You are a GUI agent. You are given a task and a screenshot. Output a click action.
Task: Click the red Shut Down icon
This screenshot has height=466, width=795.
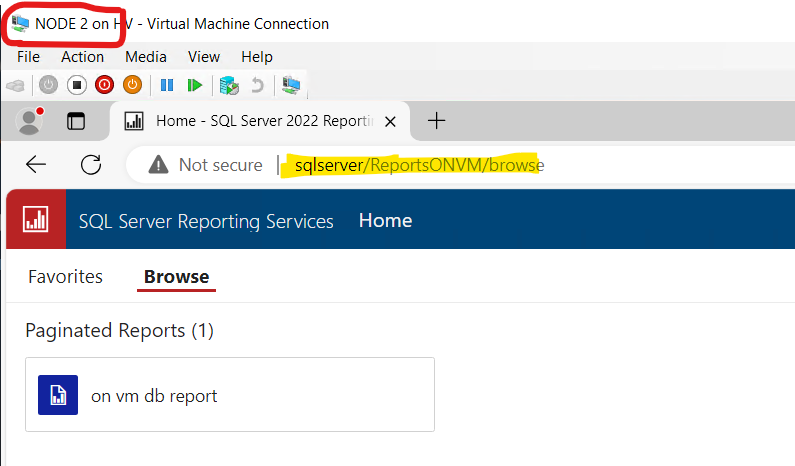104,85
